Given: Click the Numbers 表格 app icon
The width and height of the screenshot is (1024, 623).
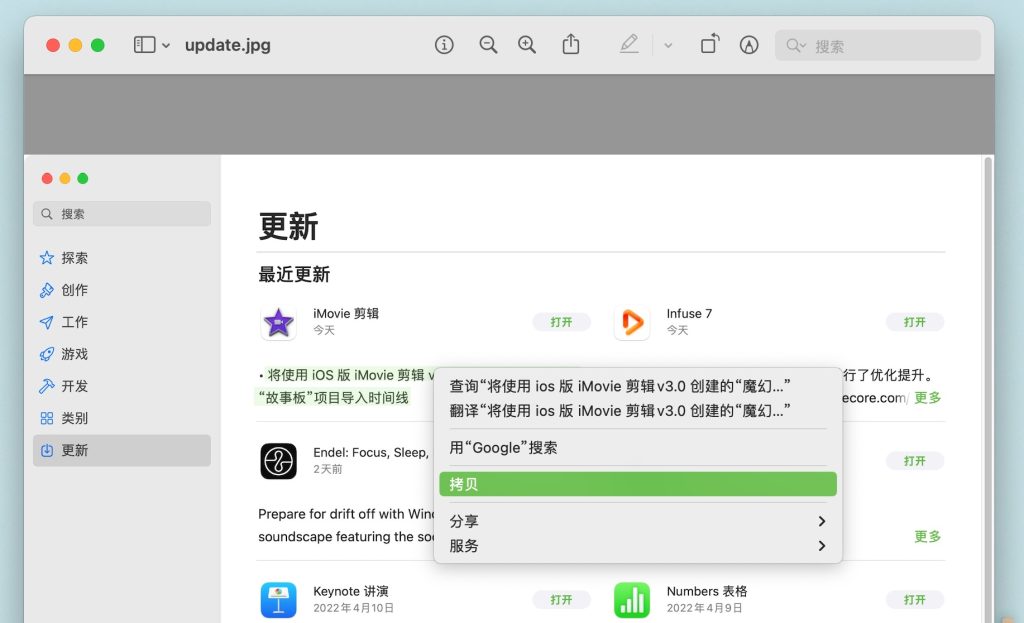Looking at the screenshot, I should pyautogui.click(x=632, y=599).
